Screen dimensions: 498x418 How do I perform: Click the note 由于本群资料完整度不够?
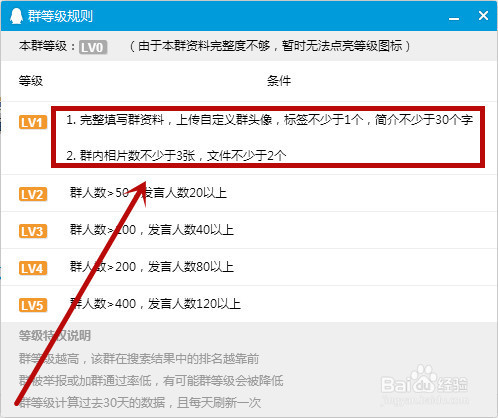270,46
